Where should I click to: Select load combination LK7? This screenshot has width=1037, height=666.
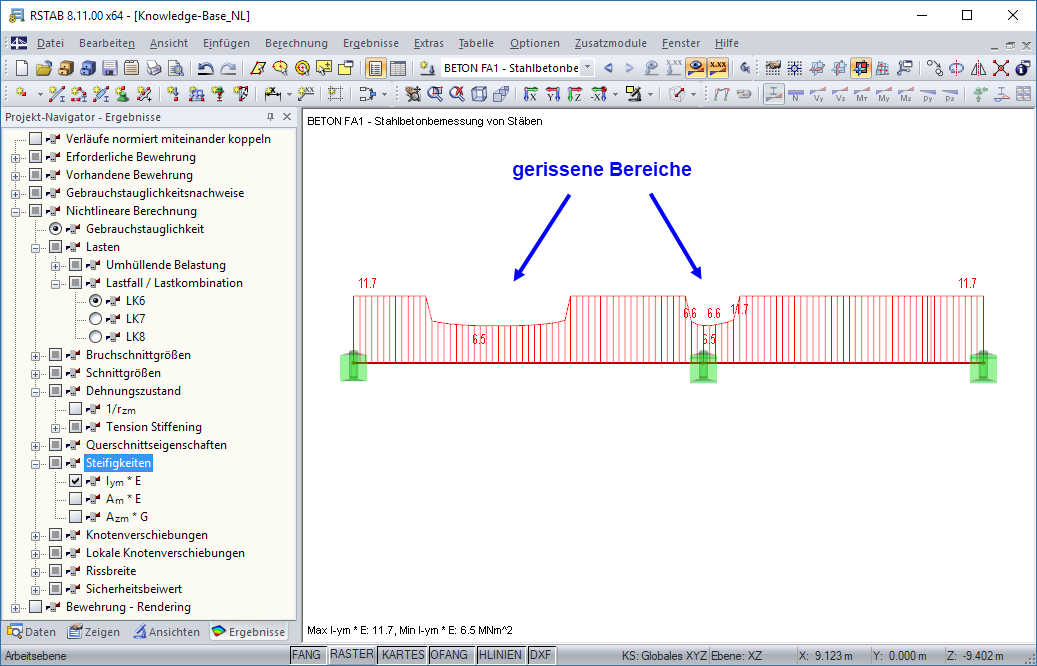[x=96, y=319]
